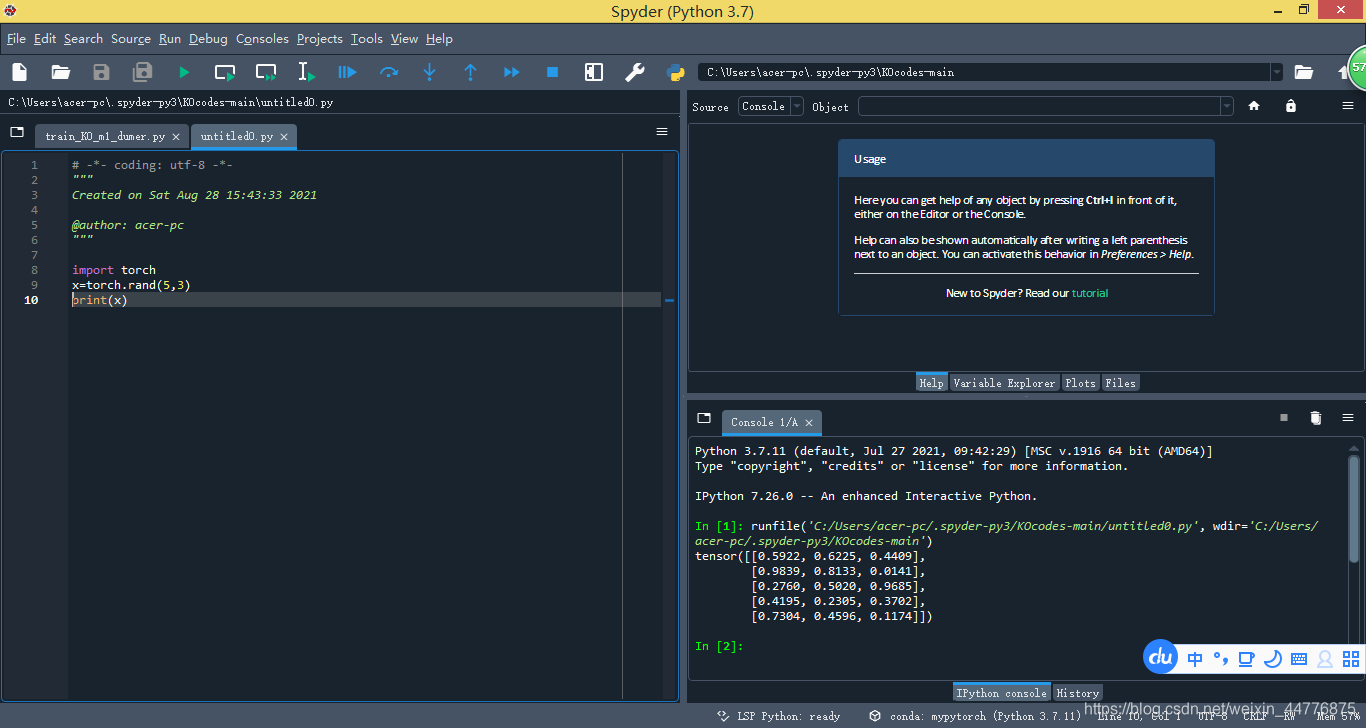Open the Spyder tutorial link
The image size is (1366, 728).
tap(1089, 293)
